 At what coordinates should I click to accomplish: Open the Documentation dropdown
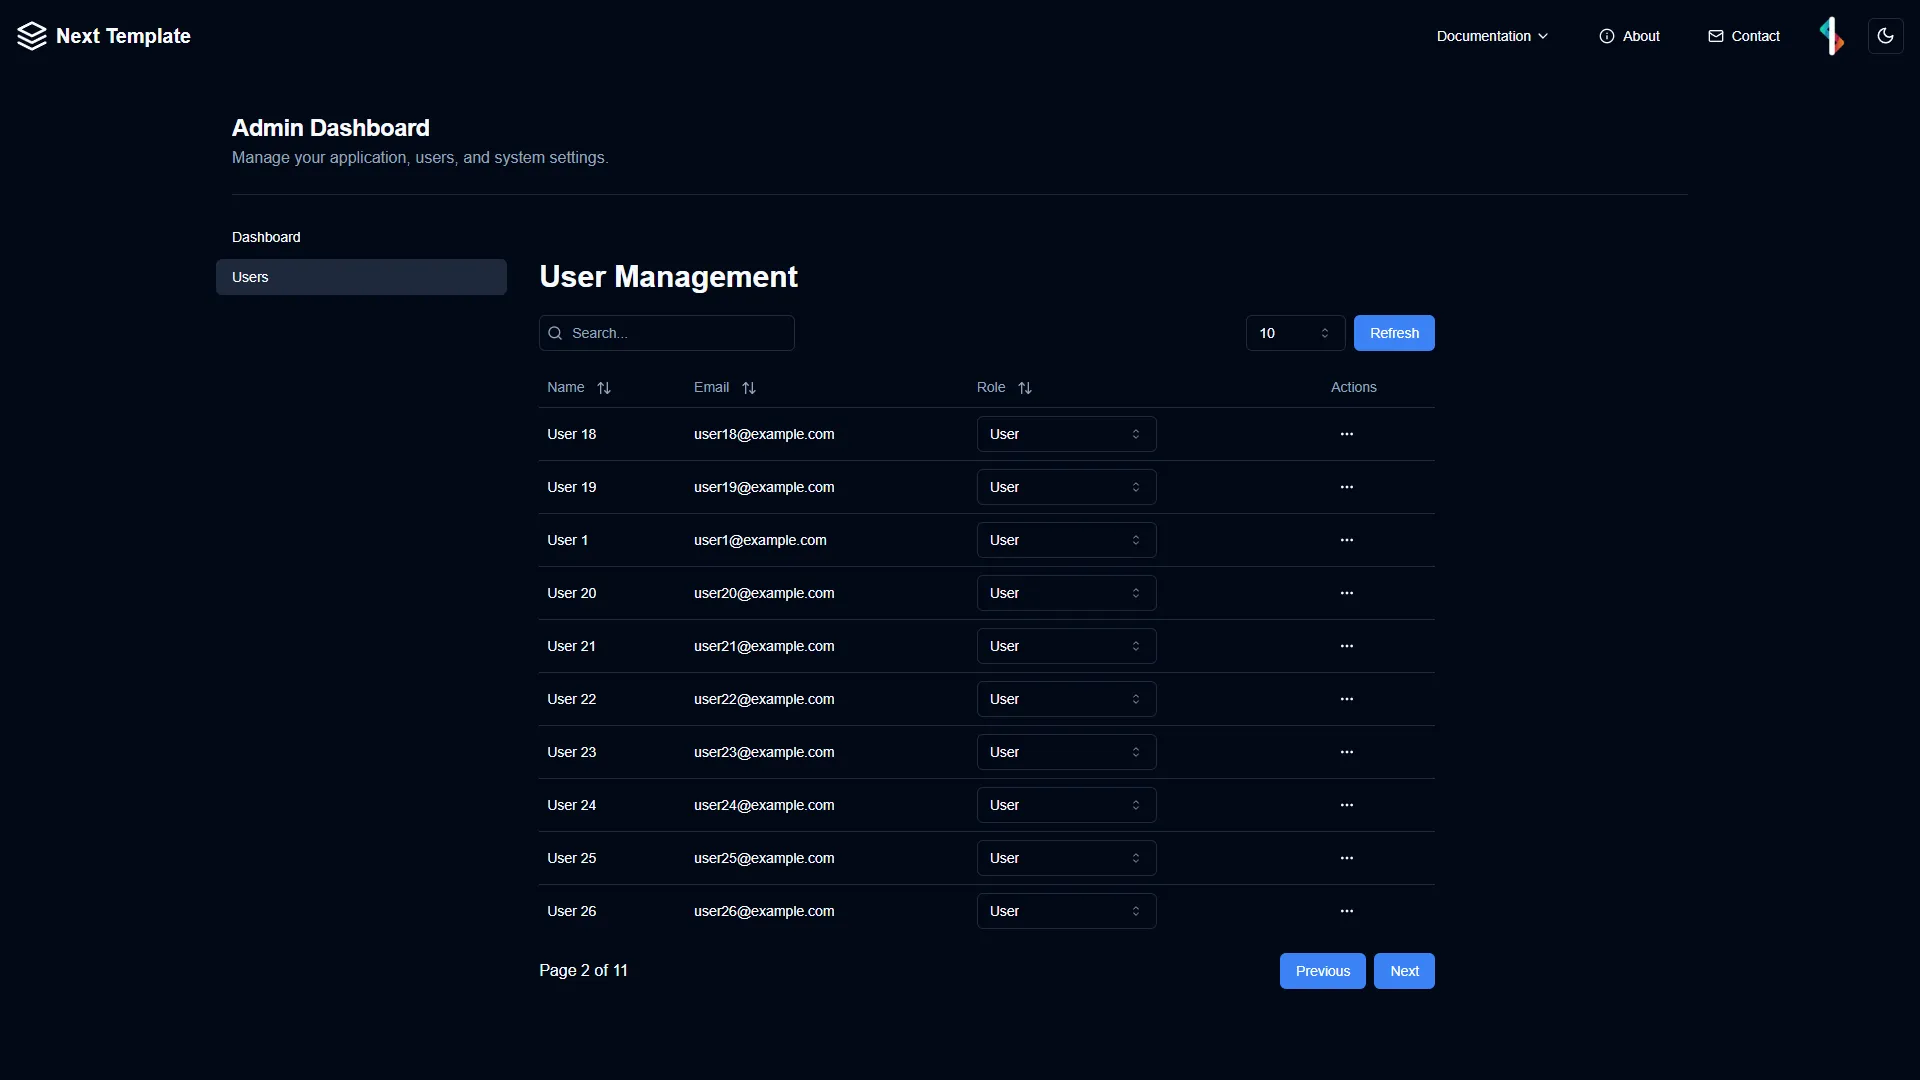pos(1492,36)
